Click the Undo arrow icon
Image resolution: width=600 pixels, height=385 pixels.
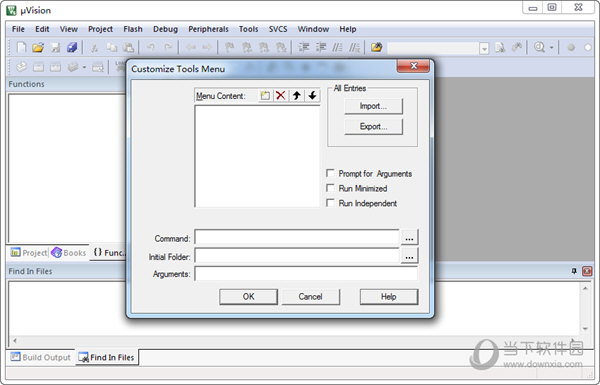(151, 47)
